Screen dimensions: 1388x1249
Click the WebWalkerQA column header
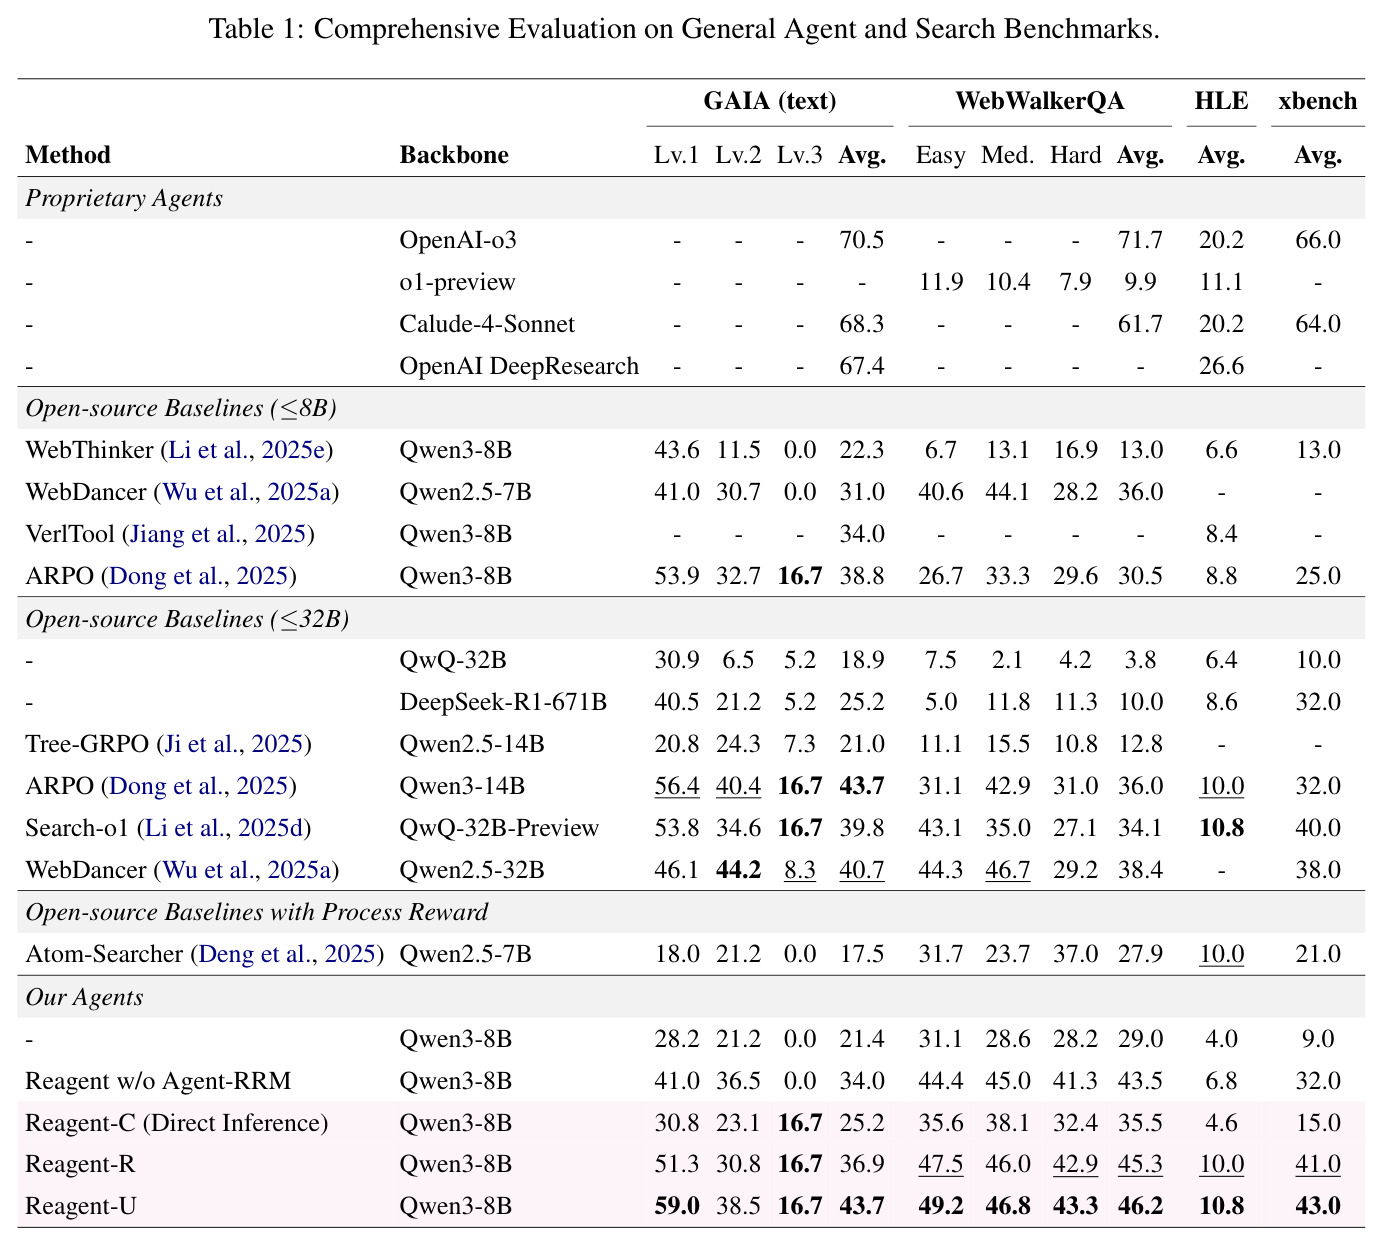[1039, 101]
